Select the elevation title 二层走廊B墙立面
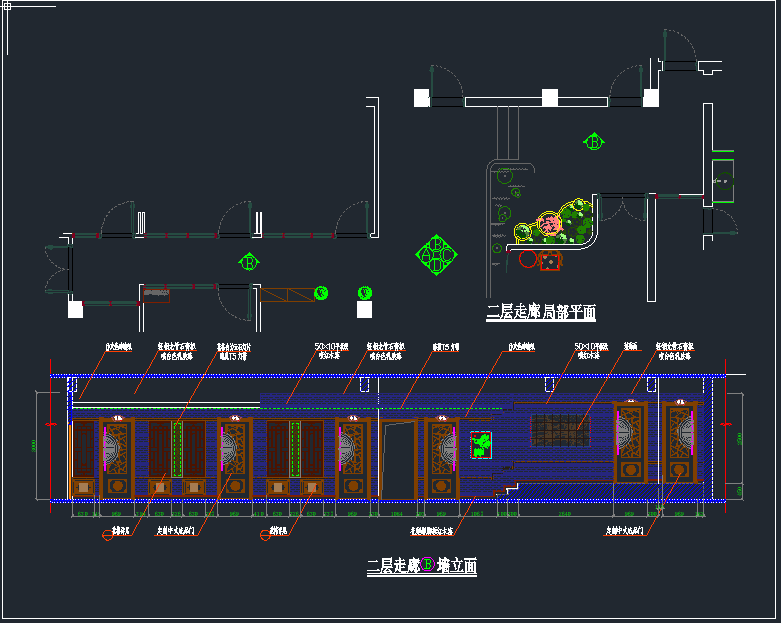Screen dimensions: 781x623 (x=421, y=566)
